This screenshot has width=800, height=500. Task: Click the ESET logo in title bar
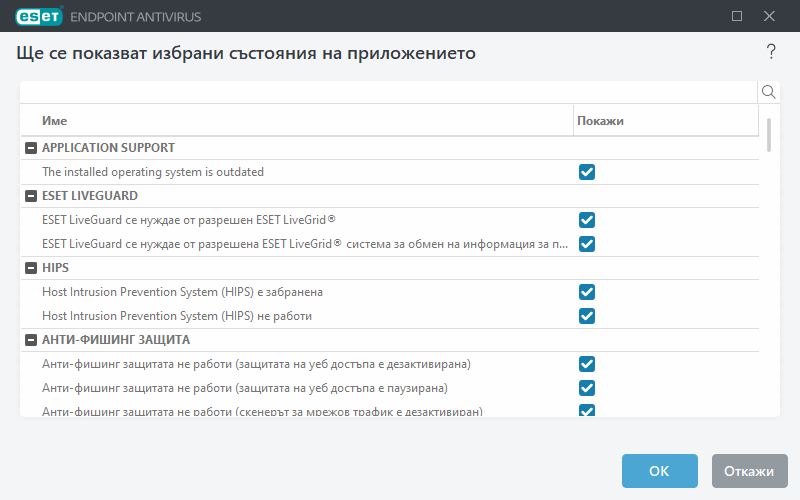tap(37, 16)
